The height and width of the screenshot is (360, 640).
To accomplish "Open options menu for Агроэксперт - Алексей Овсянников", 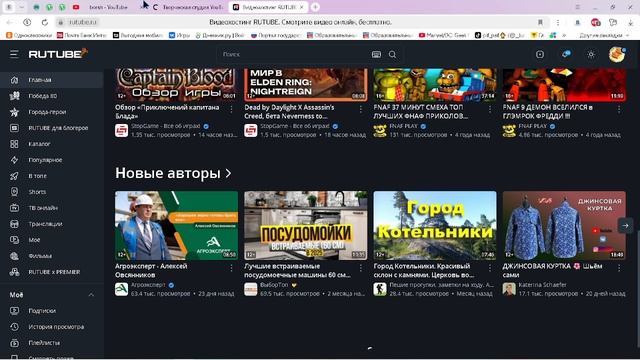I will pos(231,268).
